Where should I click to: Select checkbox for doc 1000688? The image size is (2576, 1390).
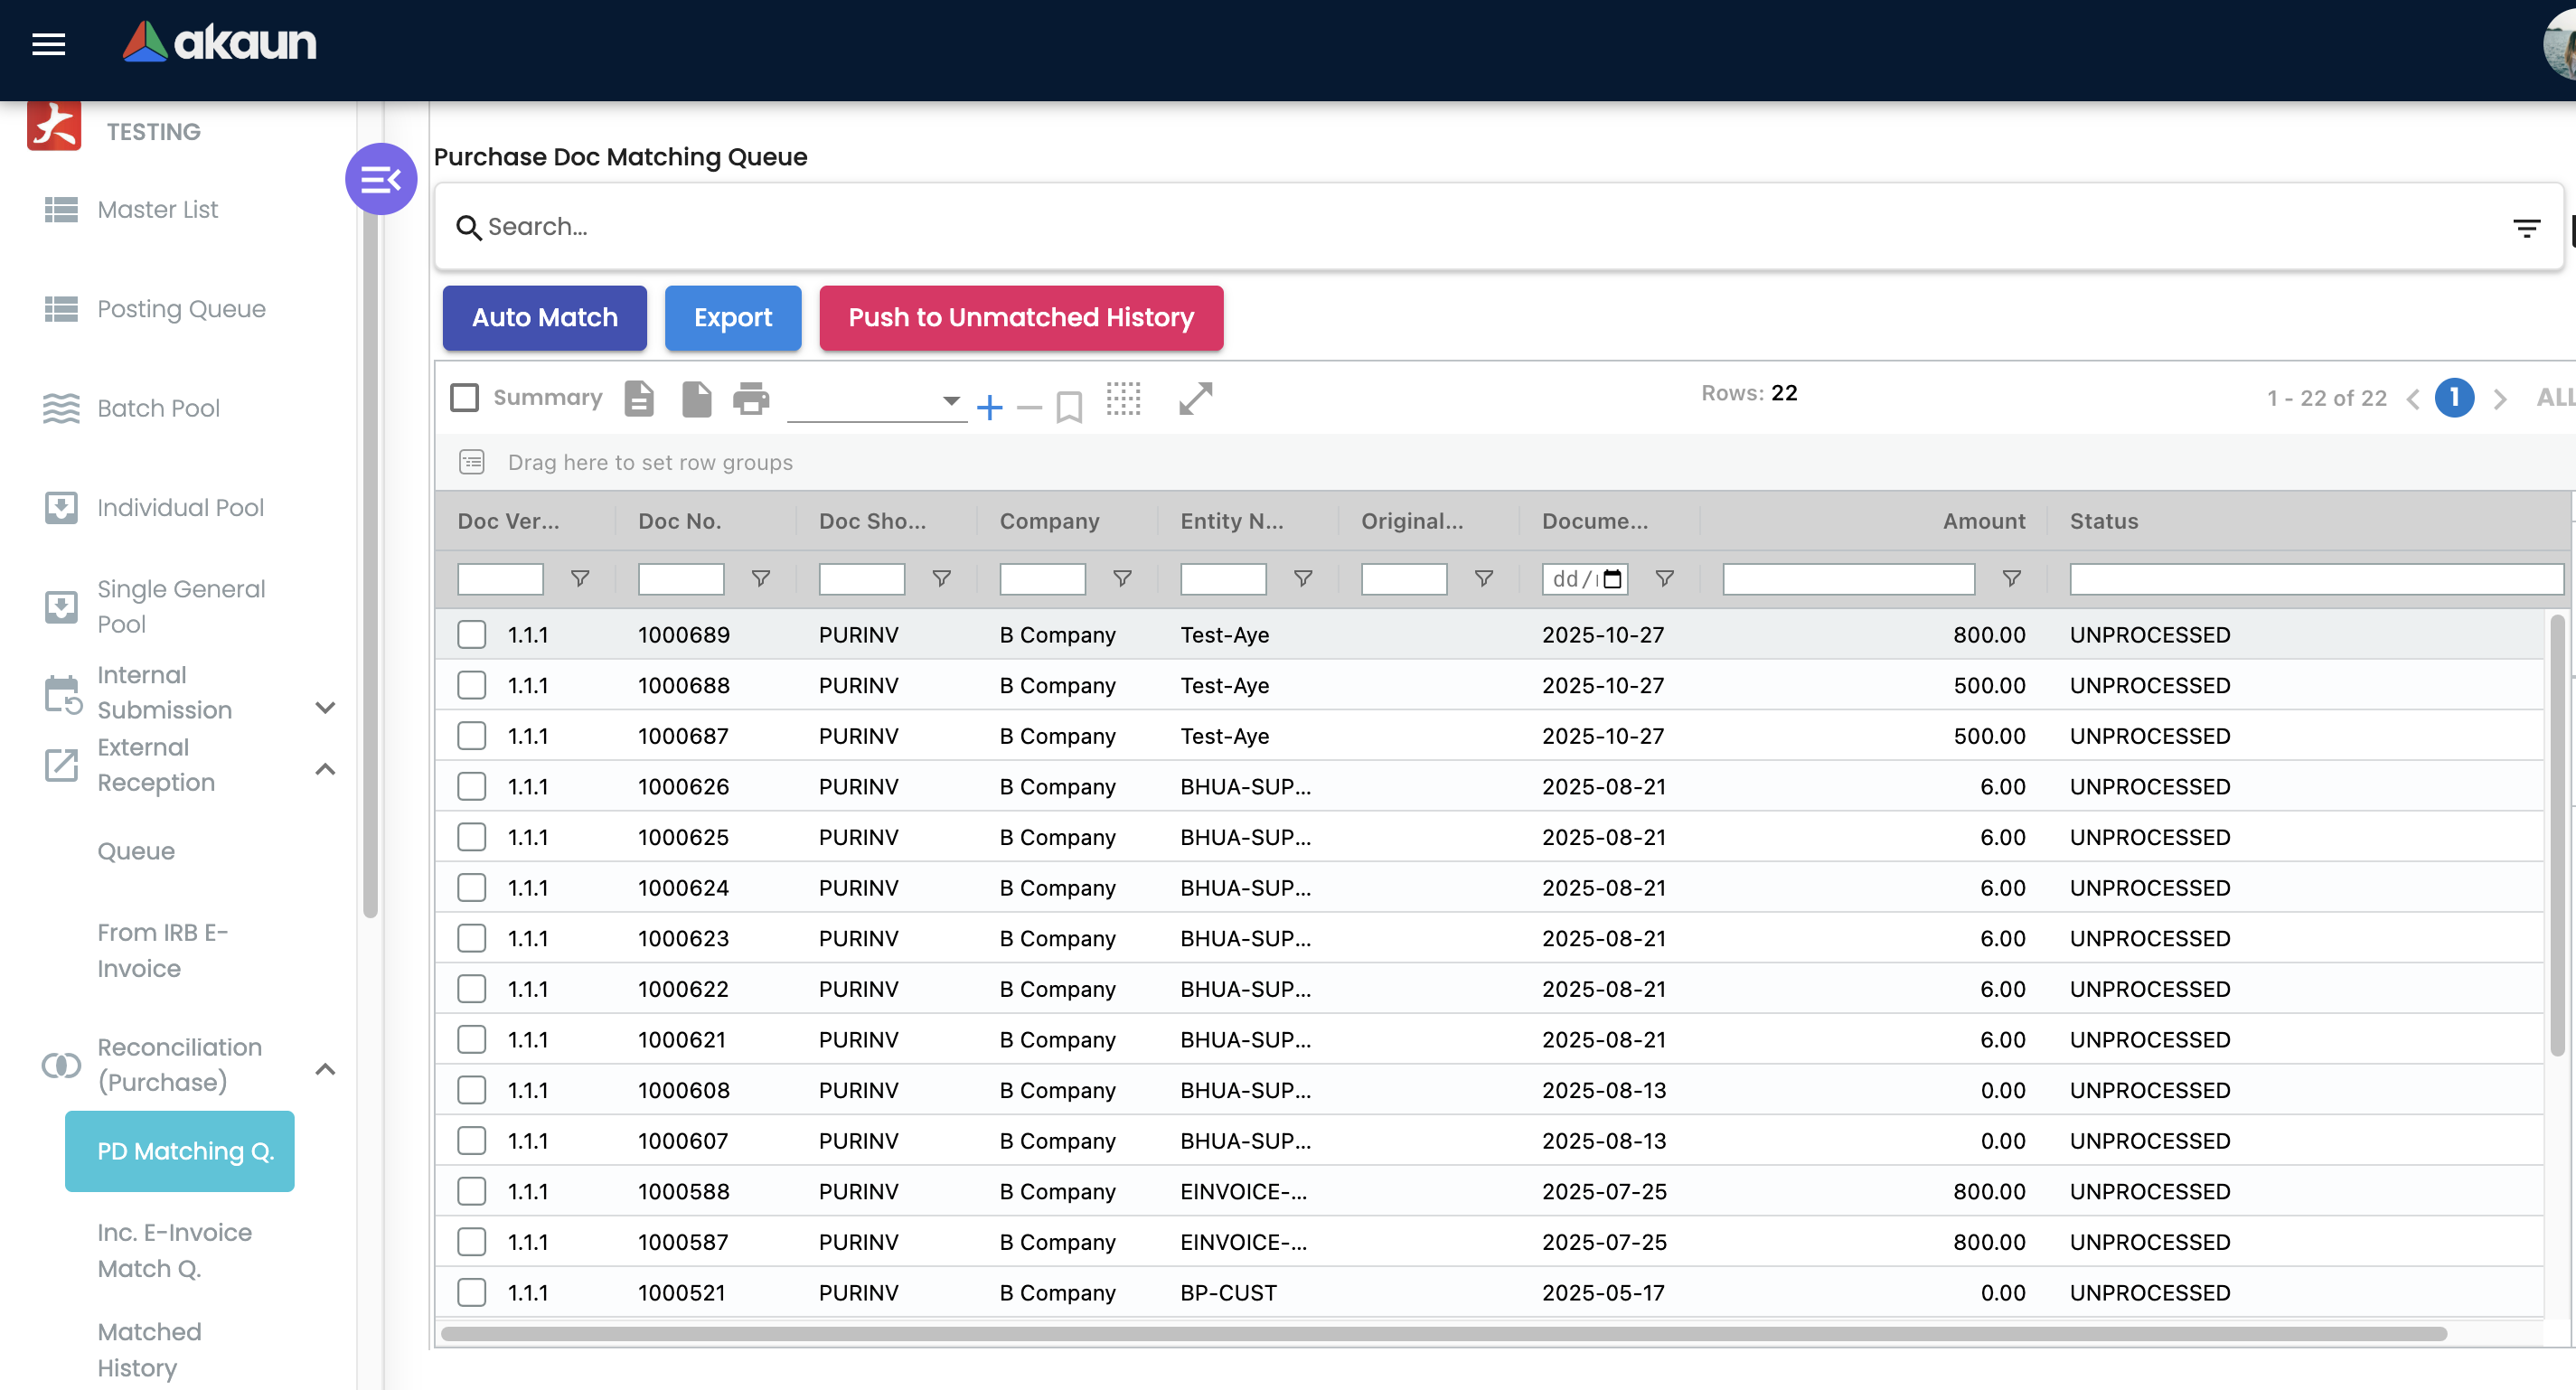click(472, 686)
